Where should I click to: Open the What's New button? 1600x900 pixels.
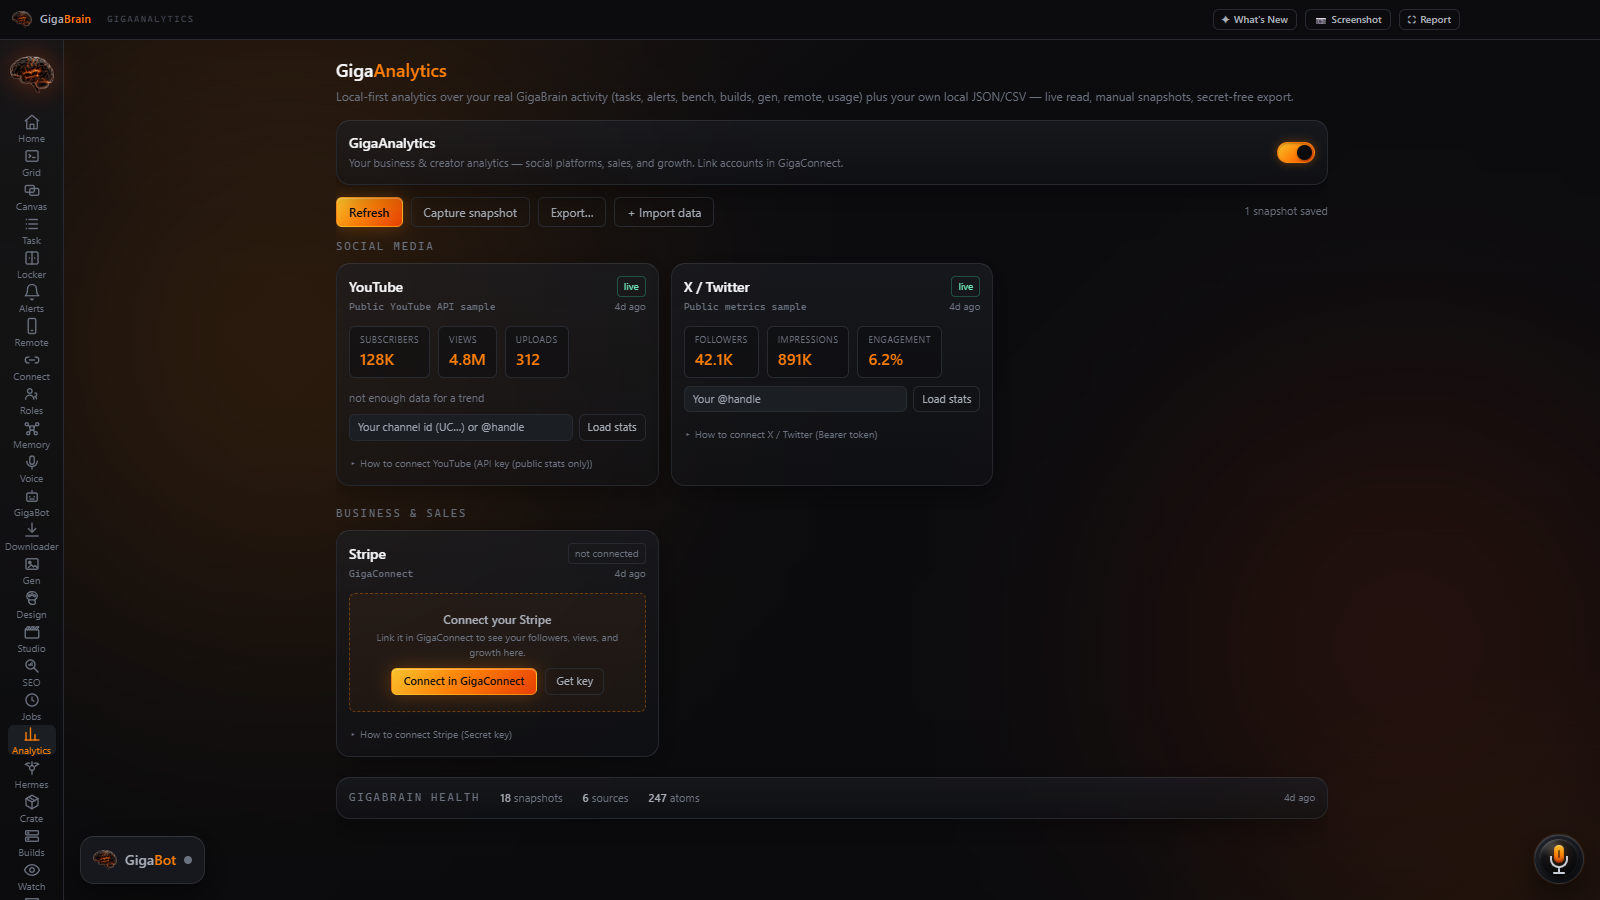[x=1255, y=20]
